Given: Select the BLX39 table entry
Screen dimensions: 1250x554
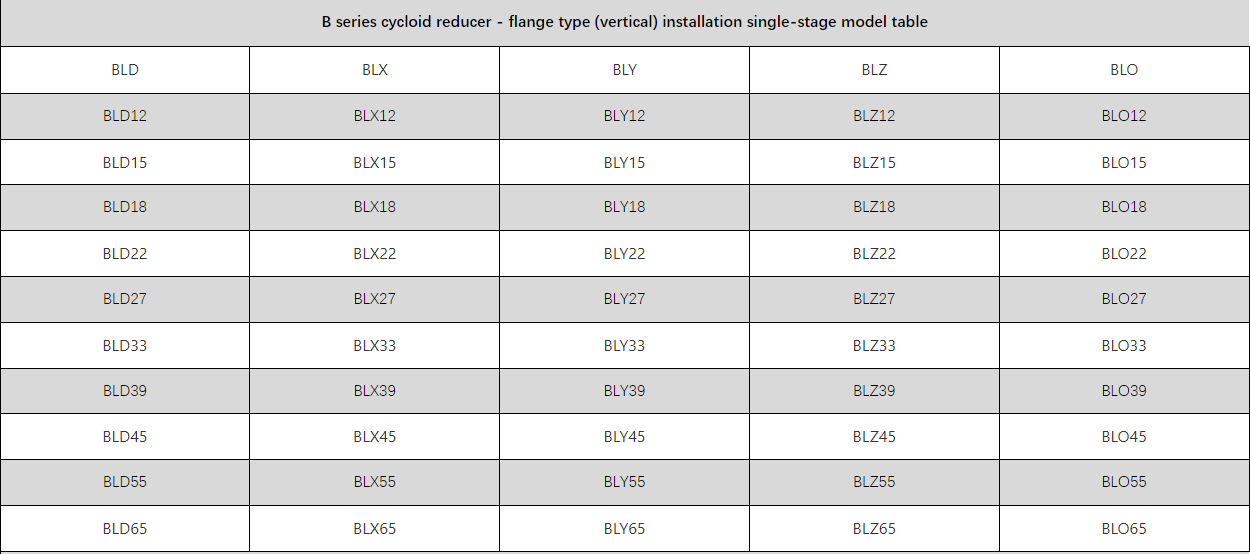Looking at the screenshot, I should (x=375, y=391).
